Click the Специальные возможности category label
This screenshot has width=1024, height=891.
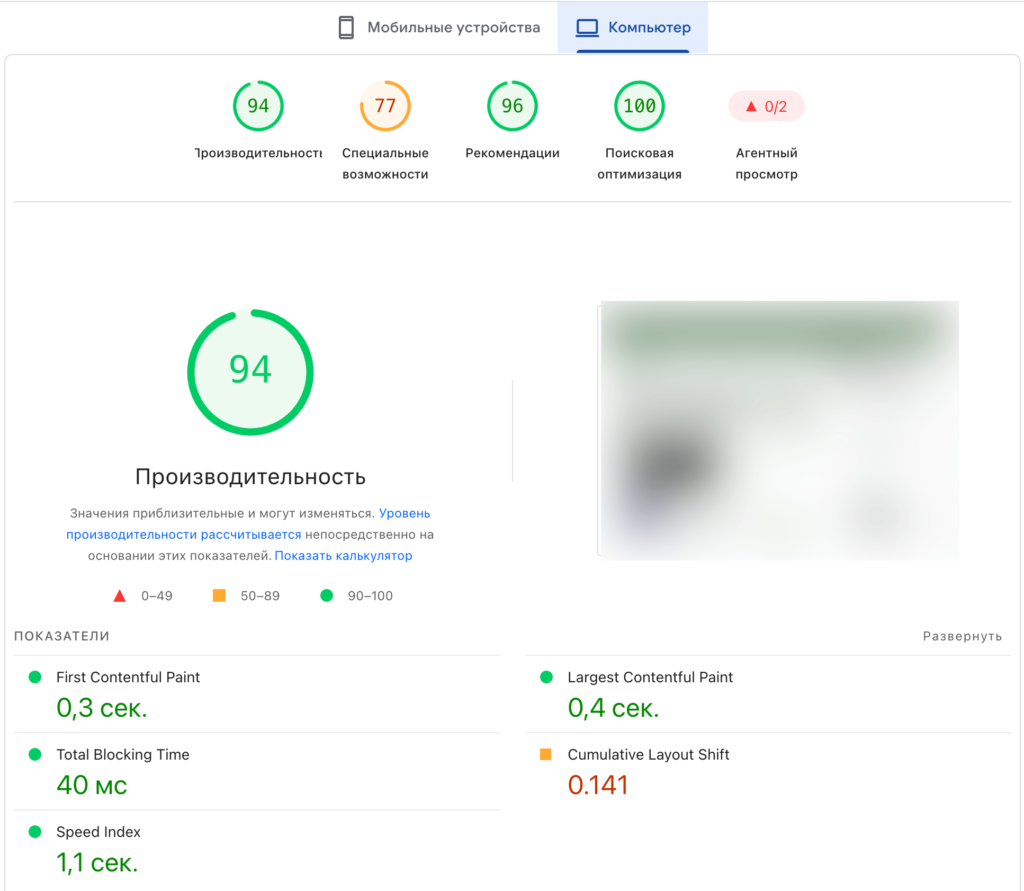coord(385,163)
